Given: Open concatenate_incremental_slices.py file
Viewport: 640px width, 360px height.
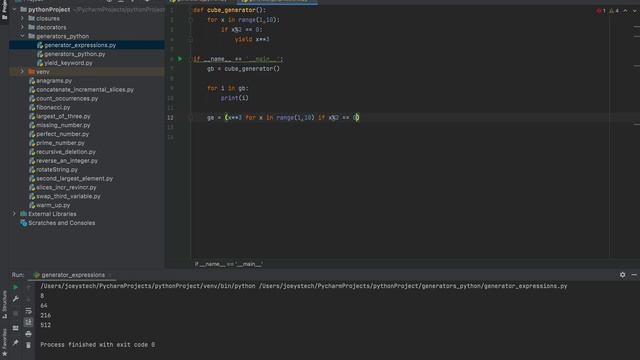Looking at the screenshot, I should [x=85, y=90].
